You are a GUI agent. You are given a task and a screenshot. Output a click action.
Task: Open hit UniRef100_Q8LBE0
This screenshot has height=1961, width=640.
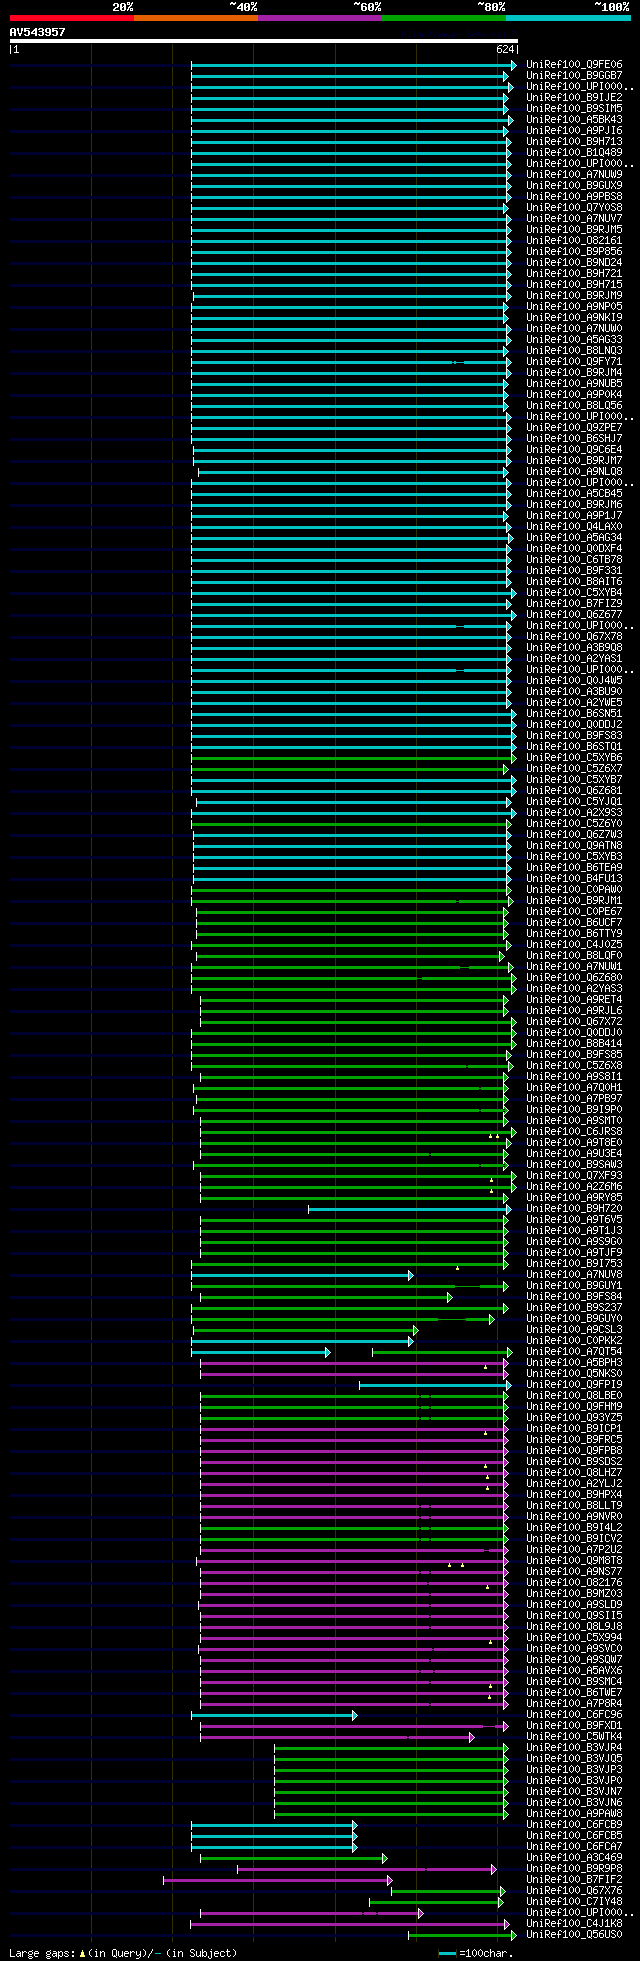pos(574,1396)
